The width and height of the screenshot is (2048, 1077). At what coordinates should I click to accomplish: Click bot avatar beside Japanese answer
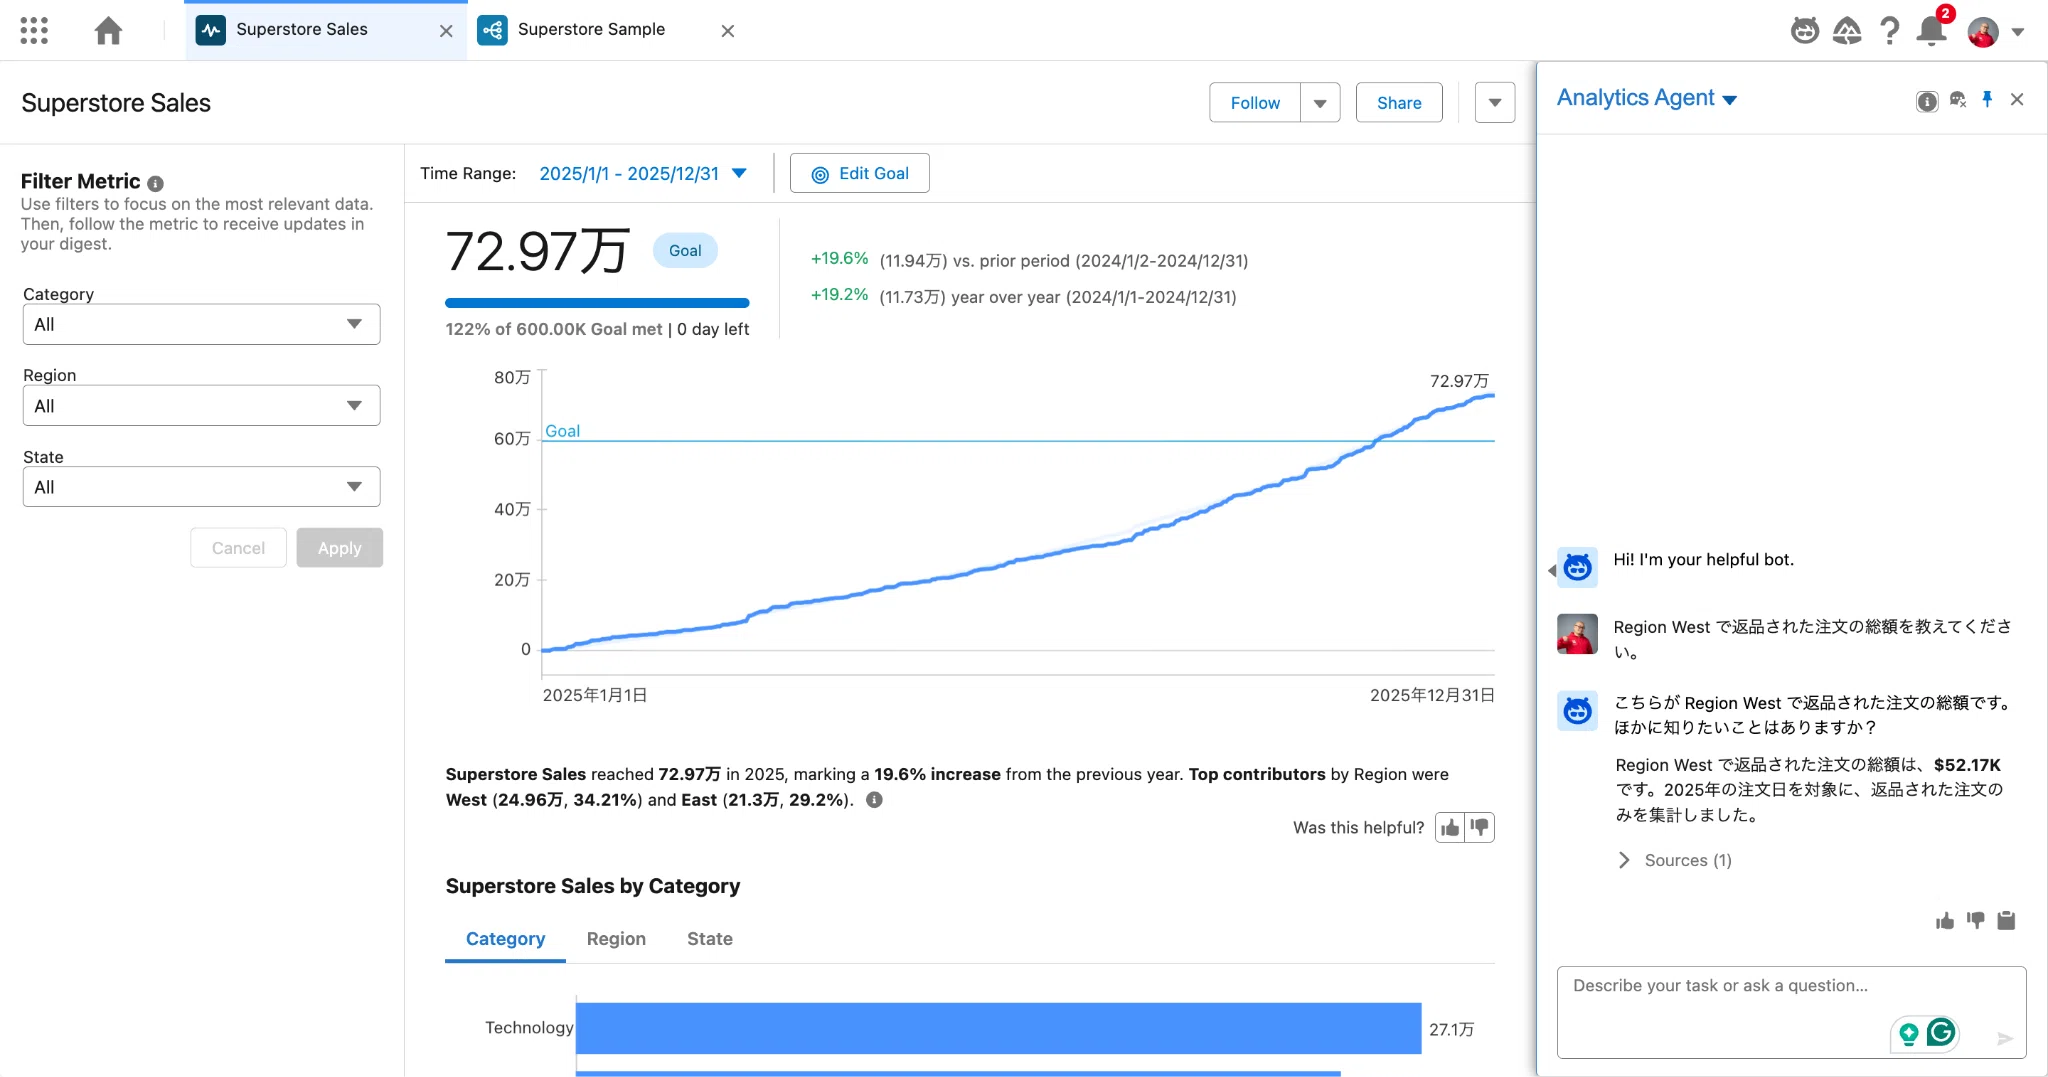[1577, 711]
